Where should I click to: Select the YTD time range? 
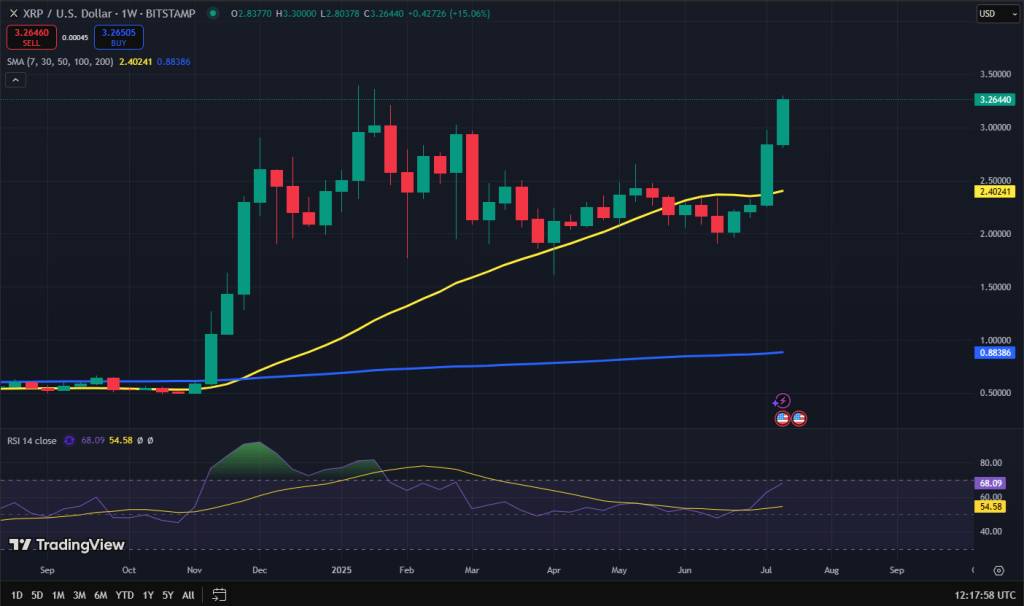point(125,595)
